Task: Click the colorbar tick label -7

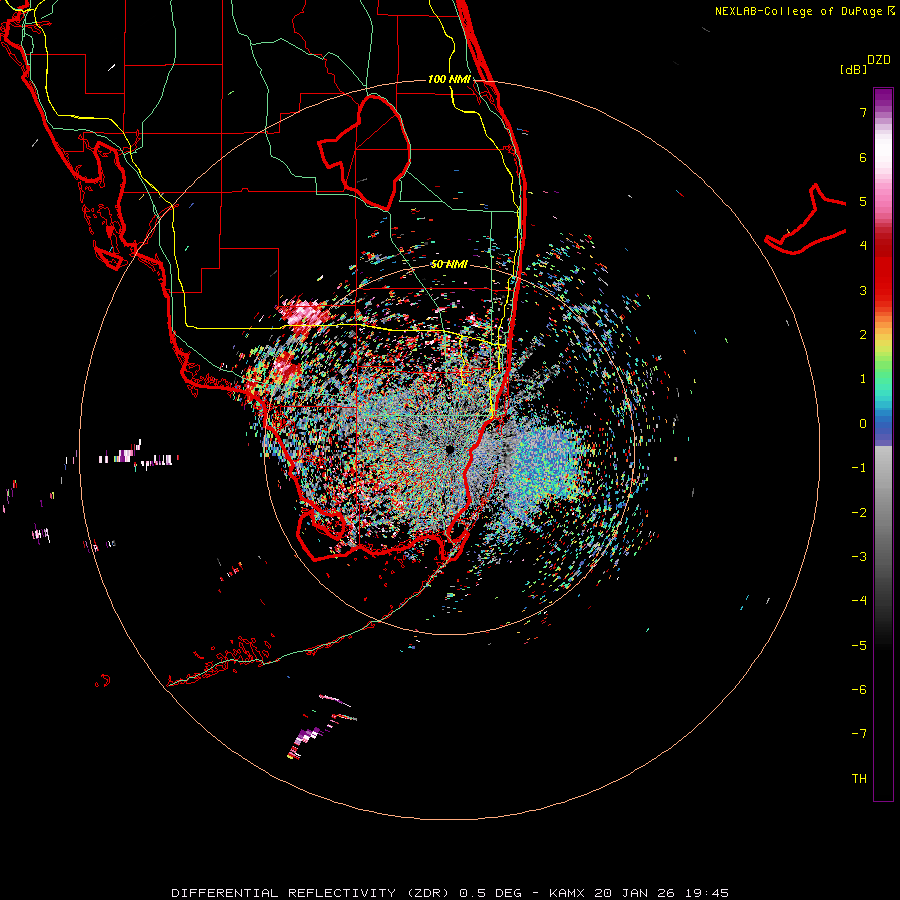Action: click(859, 734)
